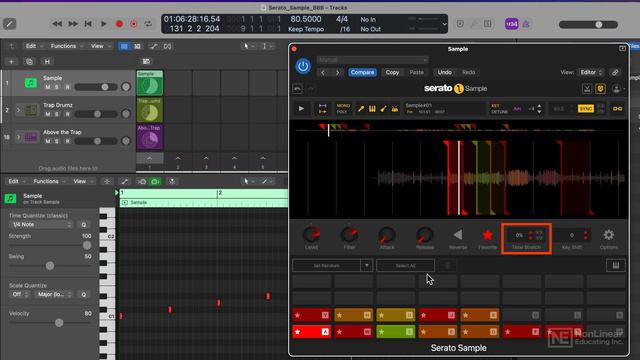Viewport: 640px width, 360px height.
Task: Open the Major scale type dropdown
Action: 54,294
